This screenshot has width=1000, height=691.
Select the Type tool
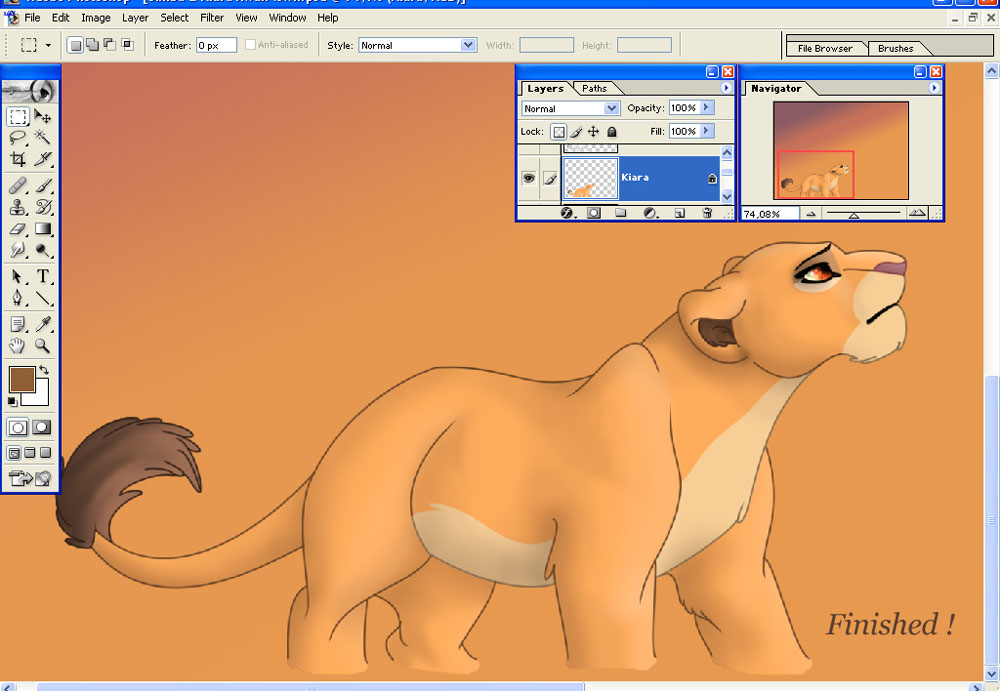coord(43,276)
